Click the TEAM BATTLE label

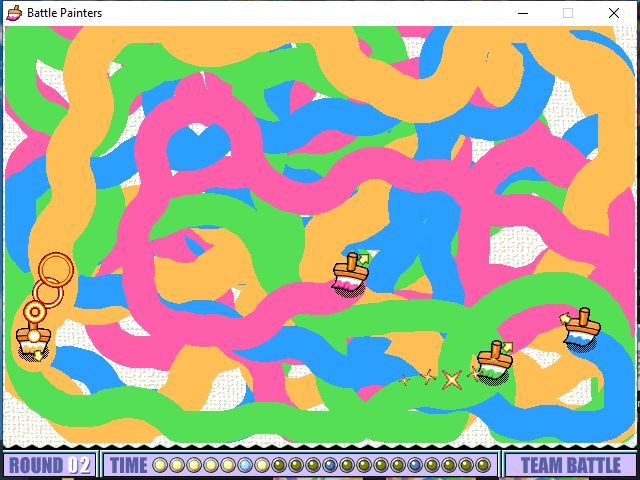(x=570, y=465)
